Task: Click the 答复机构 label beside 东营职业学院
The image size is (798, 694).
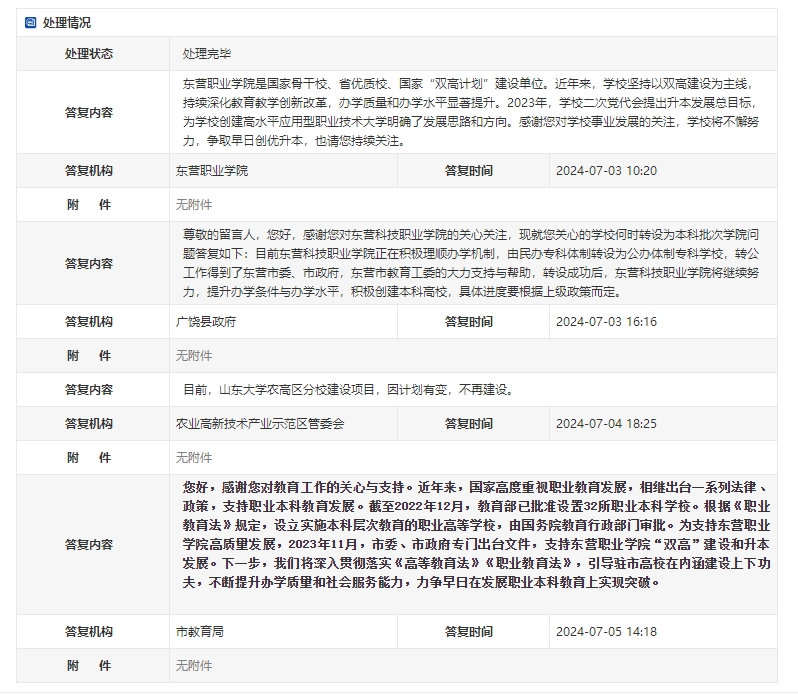Action: tap(89, 171)
